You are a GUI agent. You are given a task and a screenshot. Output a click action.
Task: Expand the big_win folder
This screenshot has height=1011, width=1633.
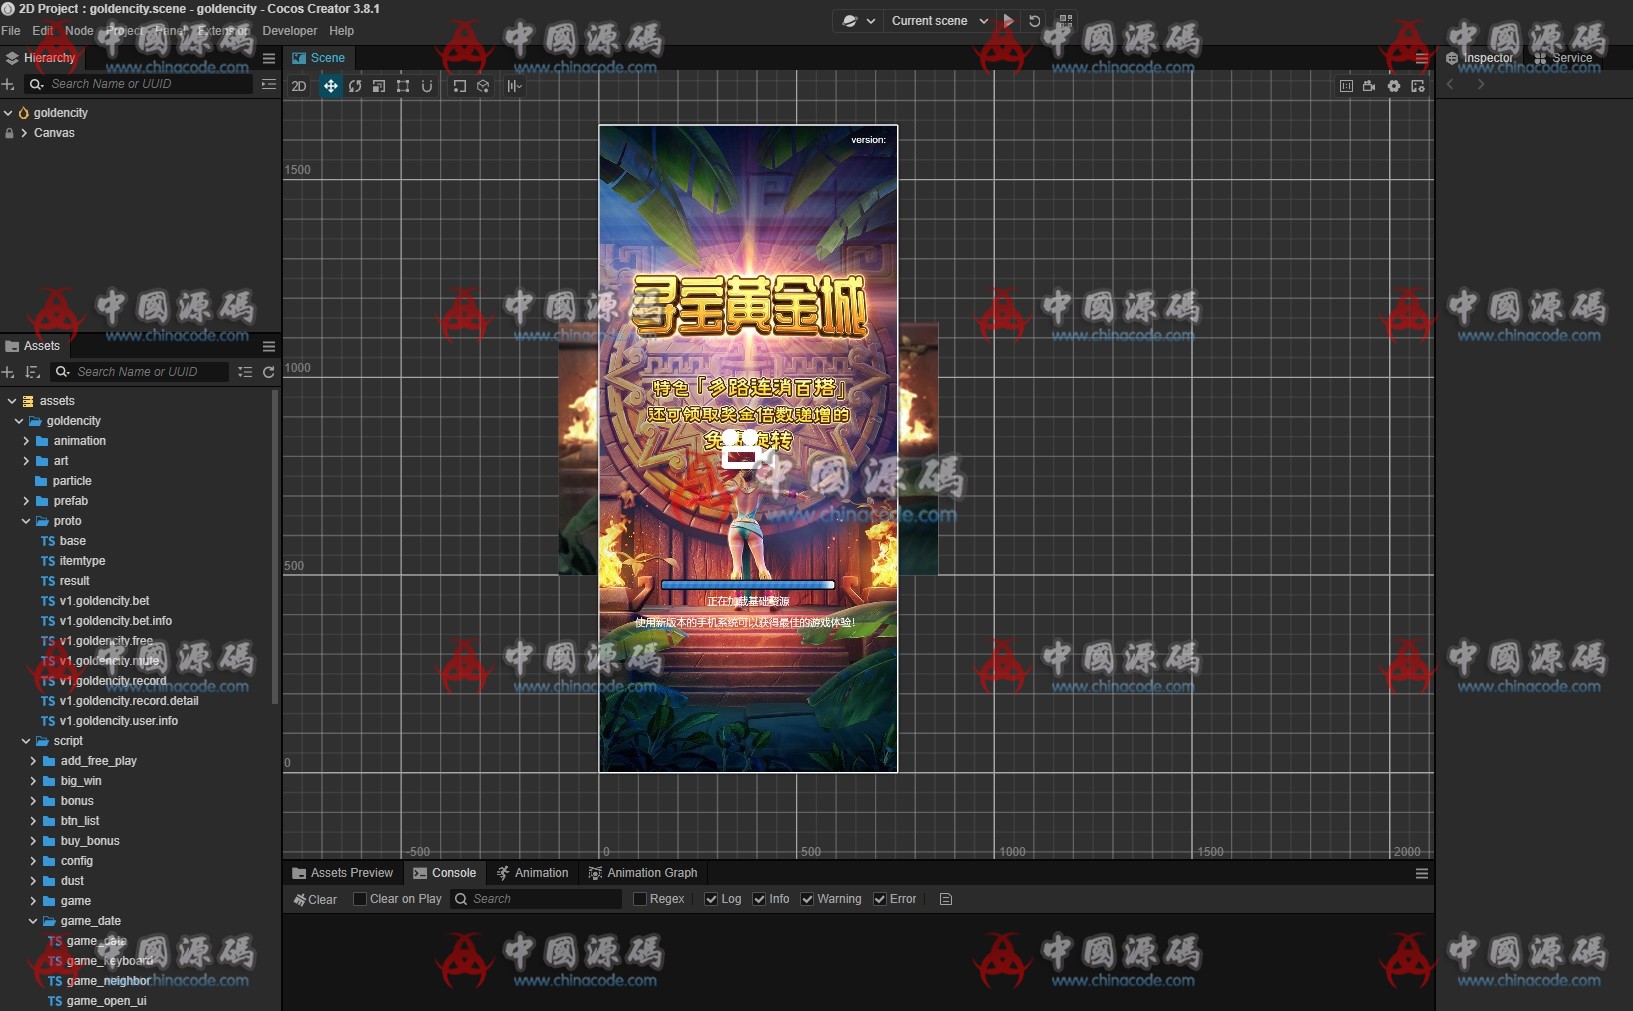(33, 781)
